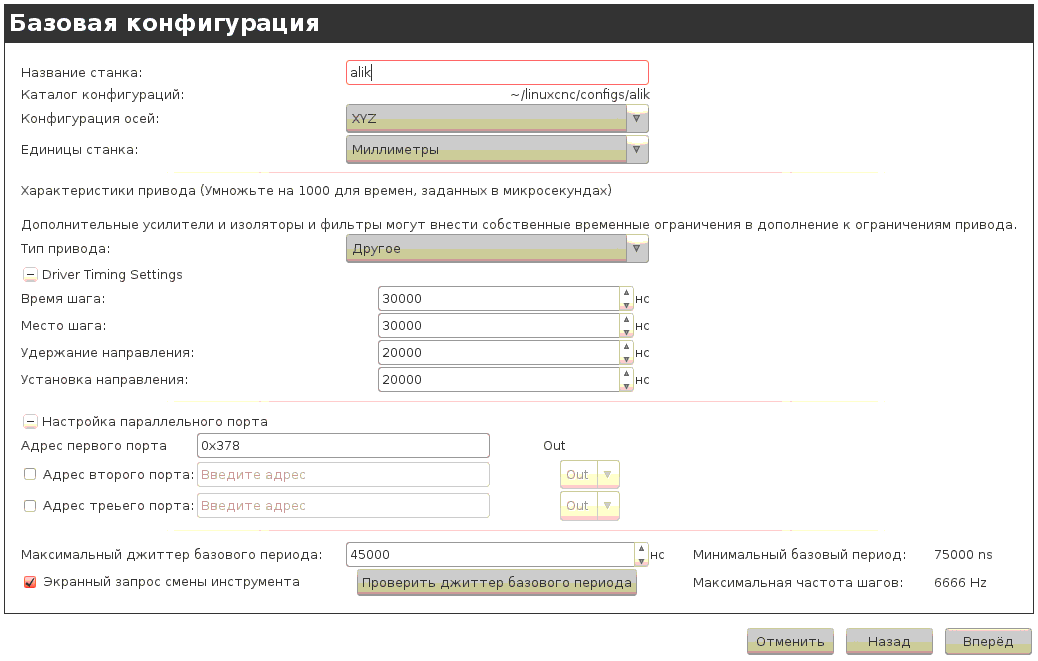Image resolution: width=1038 pixels, height=661 pixels.
Task: Click the Отменить button
Action: 790,642
